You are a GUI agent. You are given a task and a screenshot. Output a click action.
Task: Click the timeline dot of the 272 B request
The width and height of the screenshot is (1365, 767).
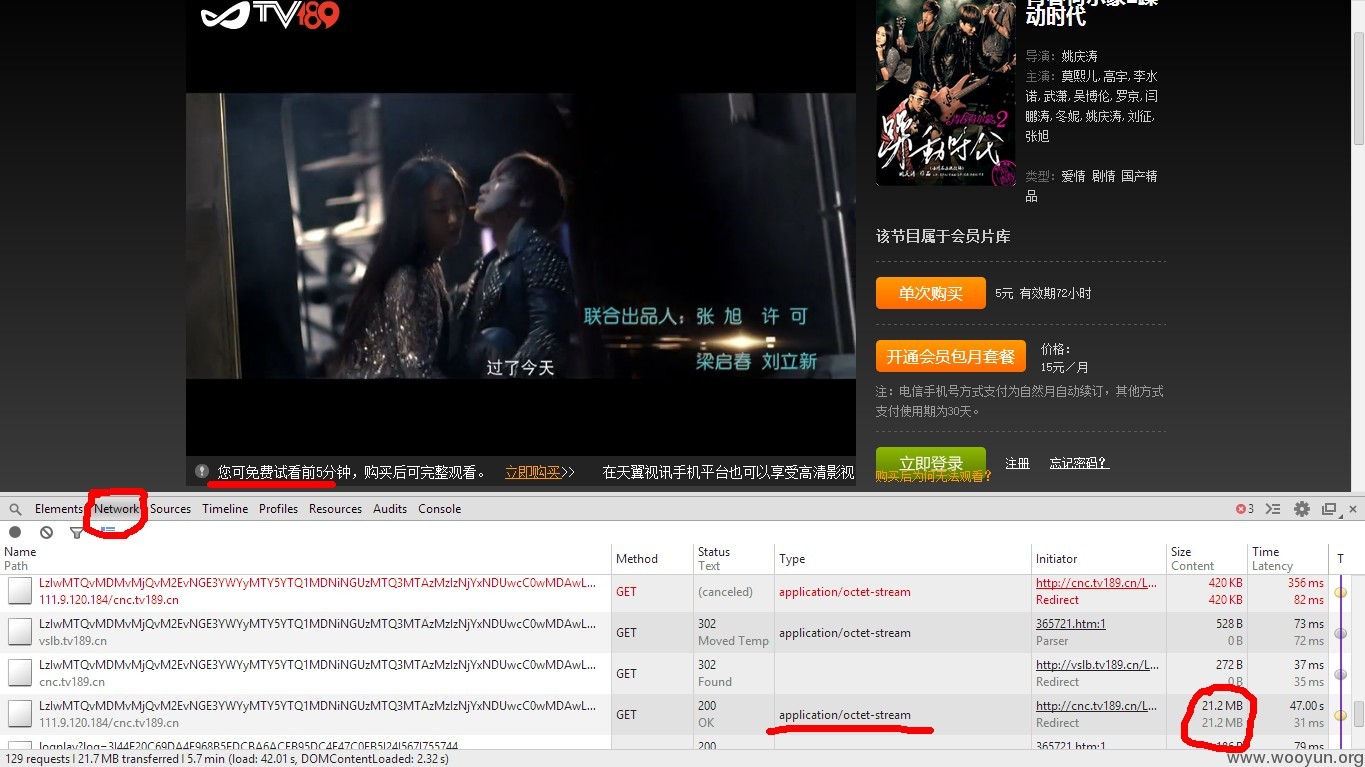pos(1340,674)
